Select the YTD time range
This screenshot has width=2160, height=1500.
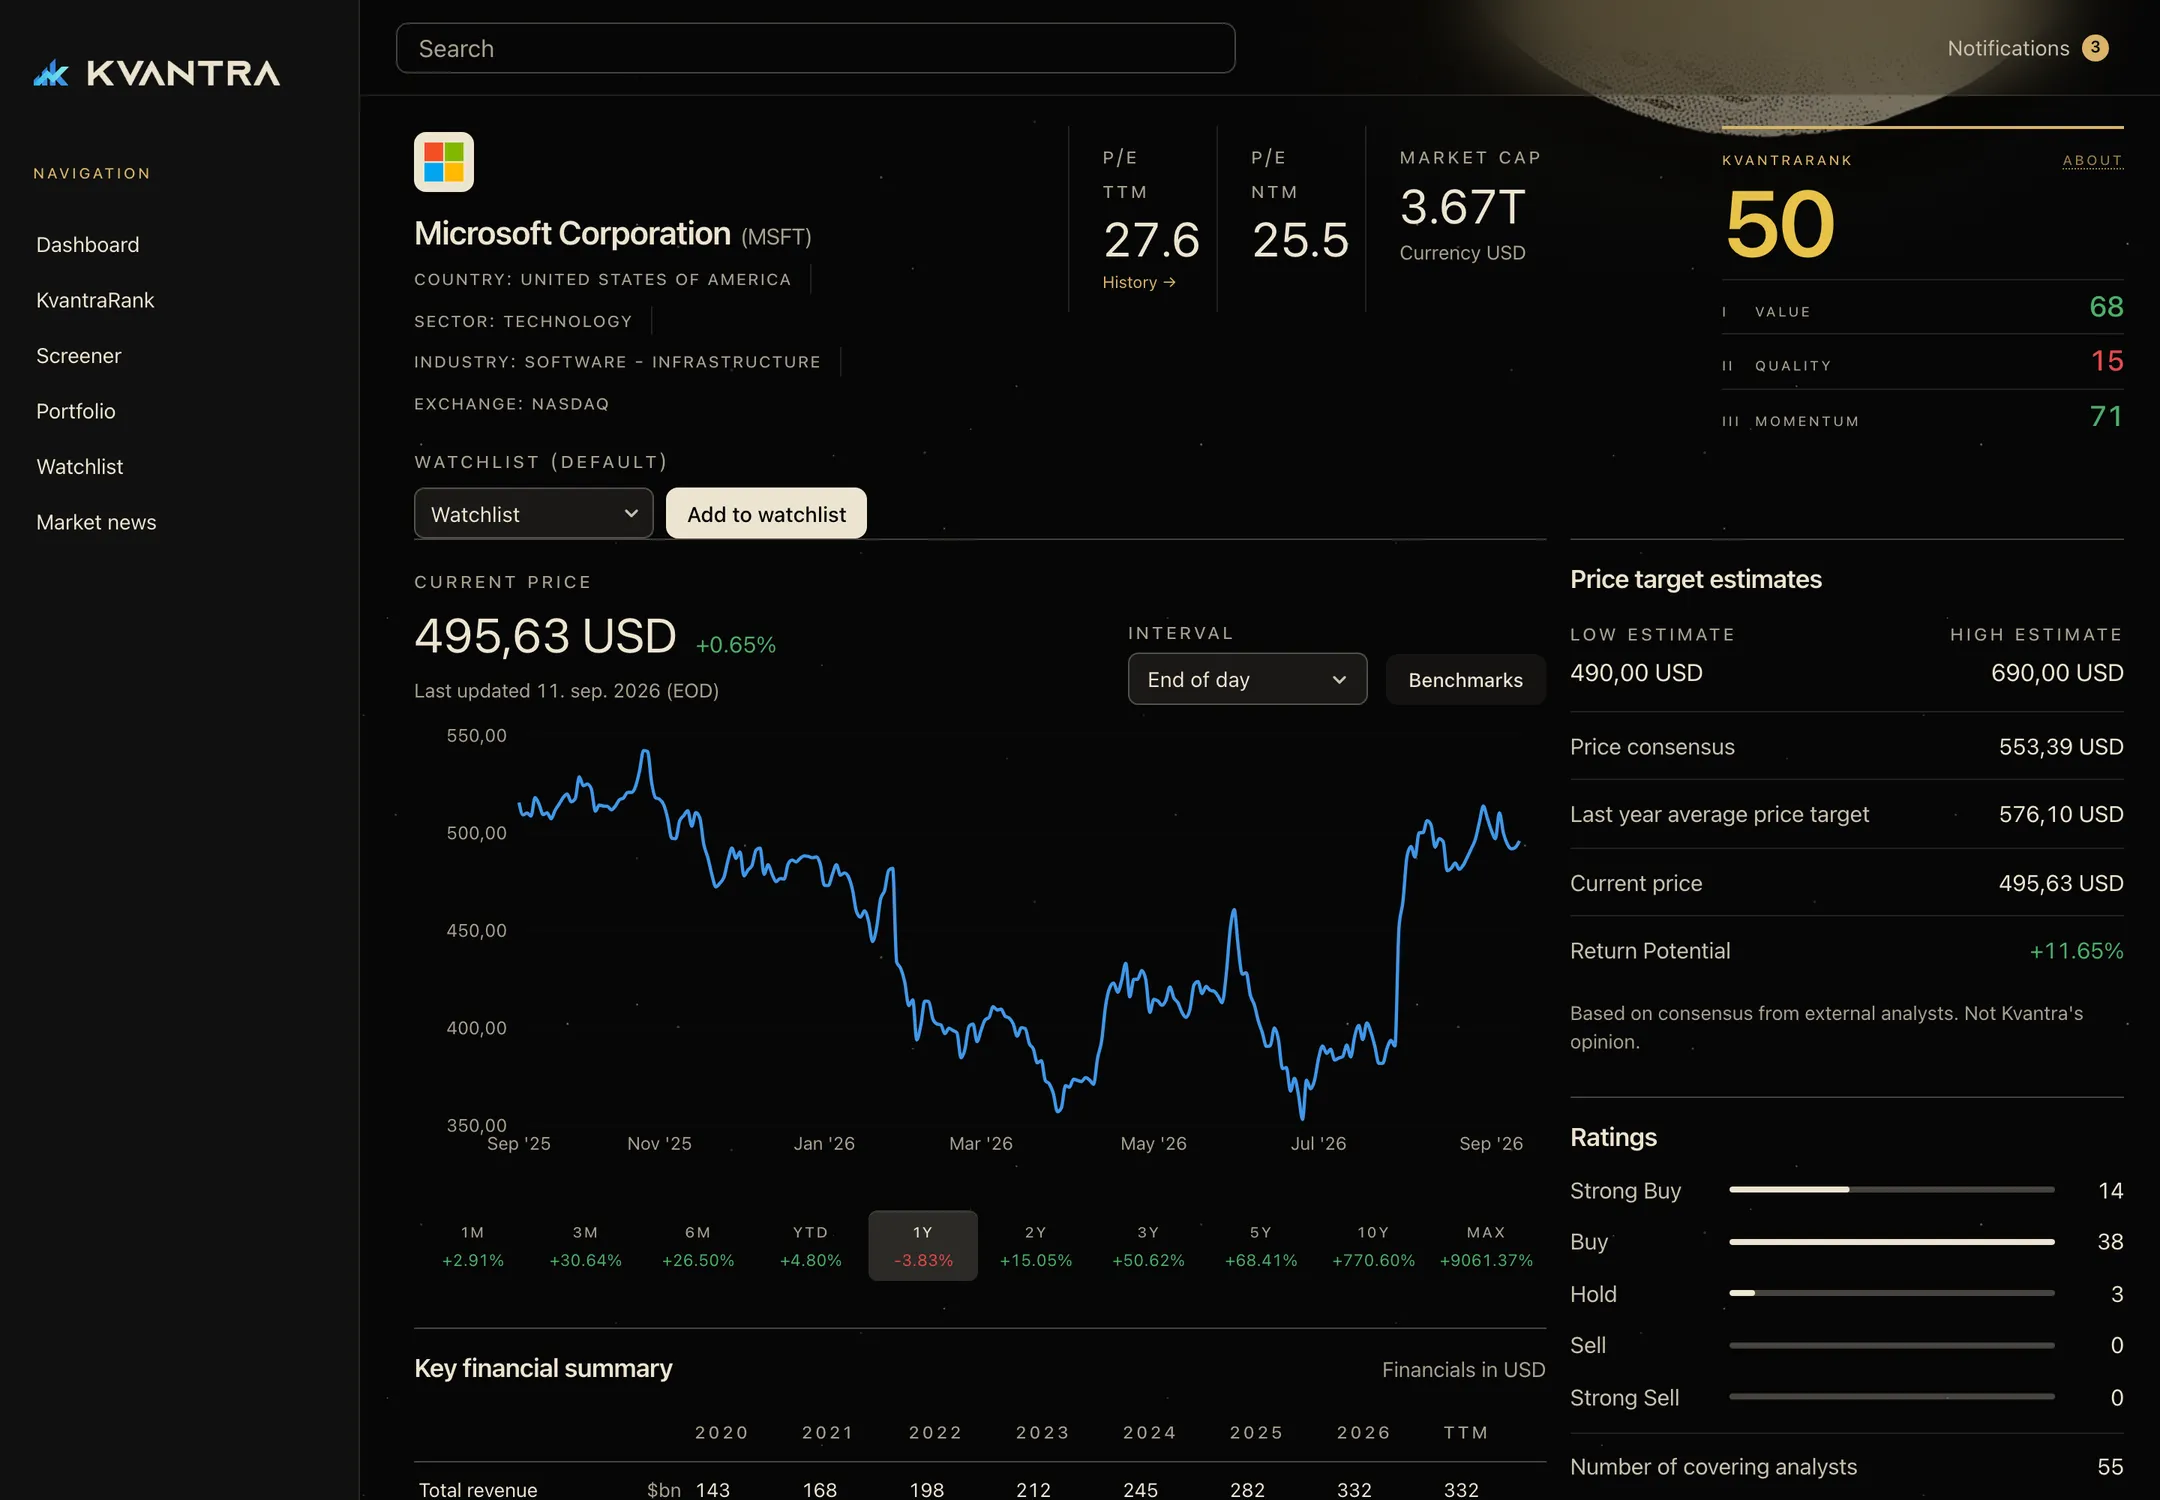click(810, 1246)
